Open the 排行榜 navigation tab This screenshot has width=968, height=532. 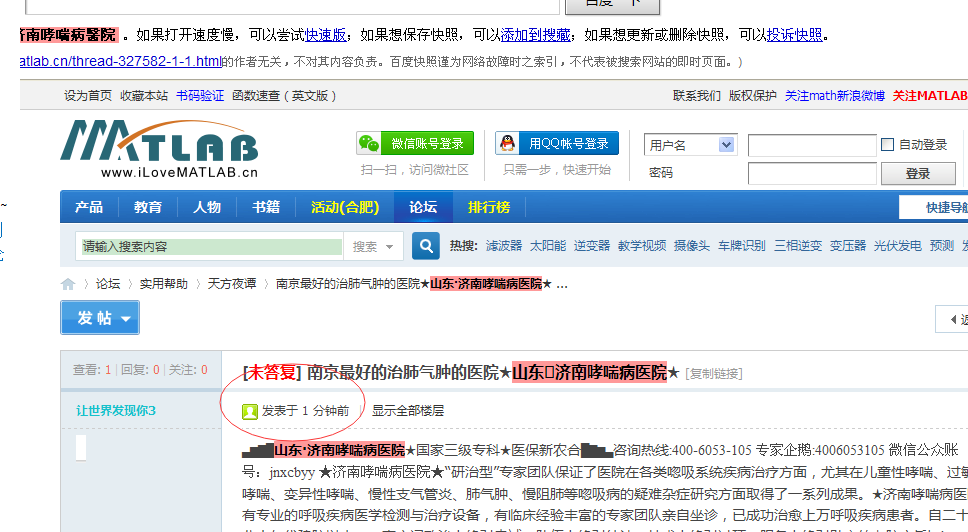click(x=489, y=207)
